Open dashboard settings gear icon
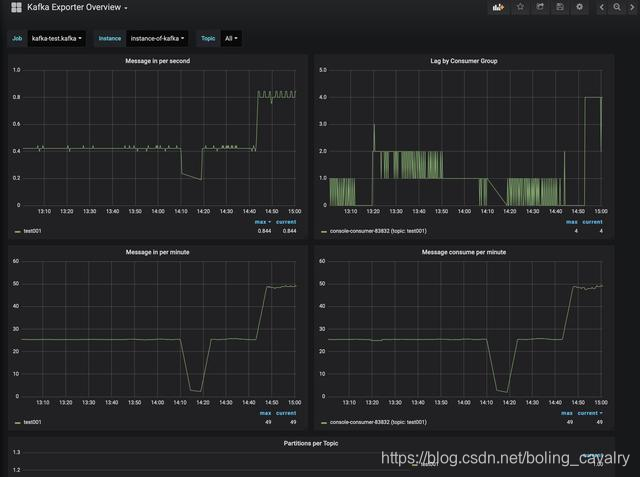640x477 pixels. (580, 7)
